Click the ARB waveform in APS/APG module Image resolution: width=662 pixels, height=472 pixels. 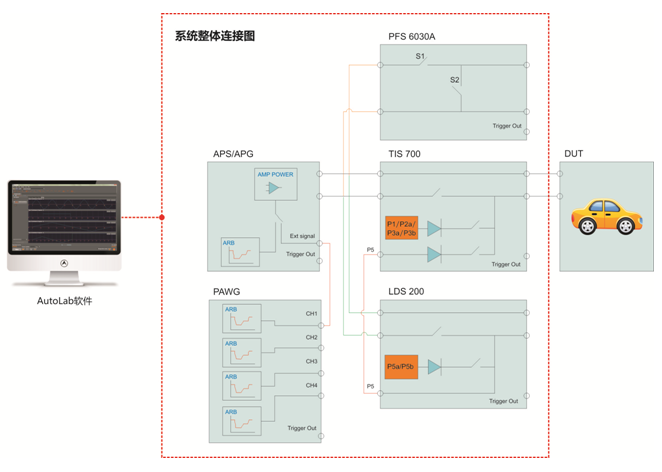click(240, 252)
